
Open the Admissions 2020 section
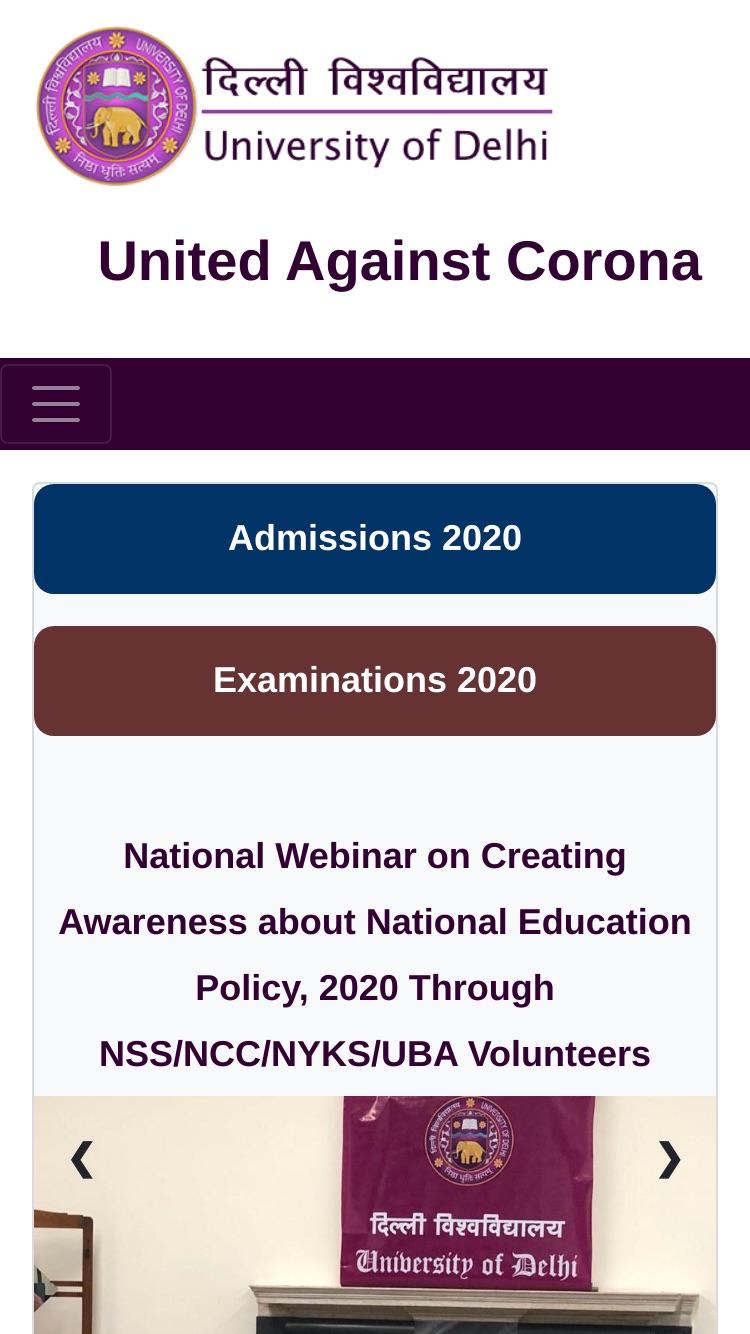(375, 539)
